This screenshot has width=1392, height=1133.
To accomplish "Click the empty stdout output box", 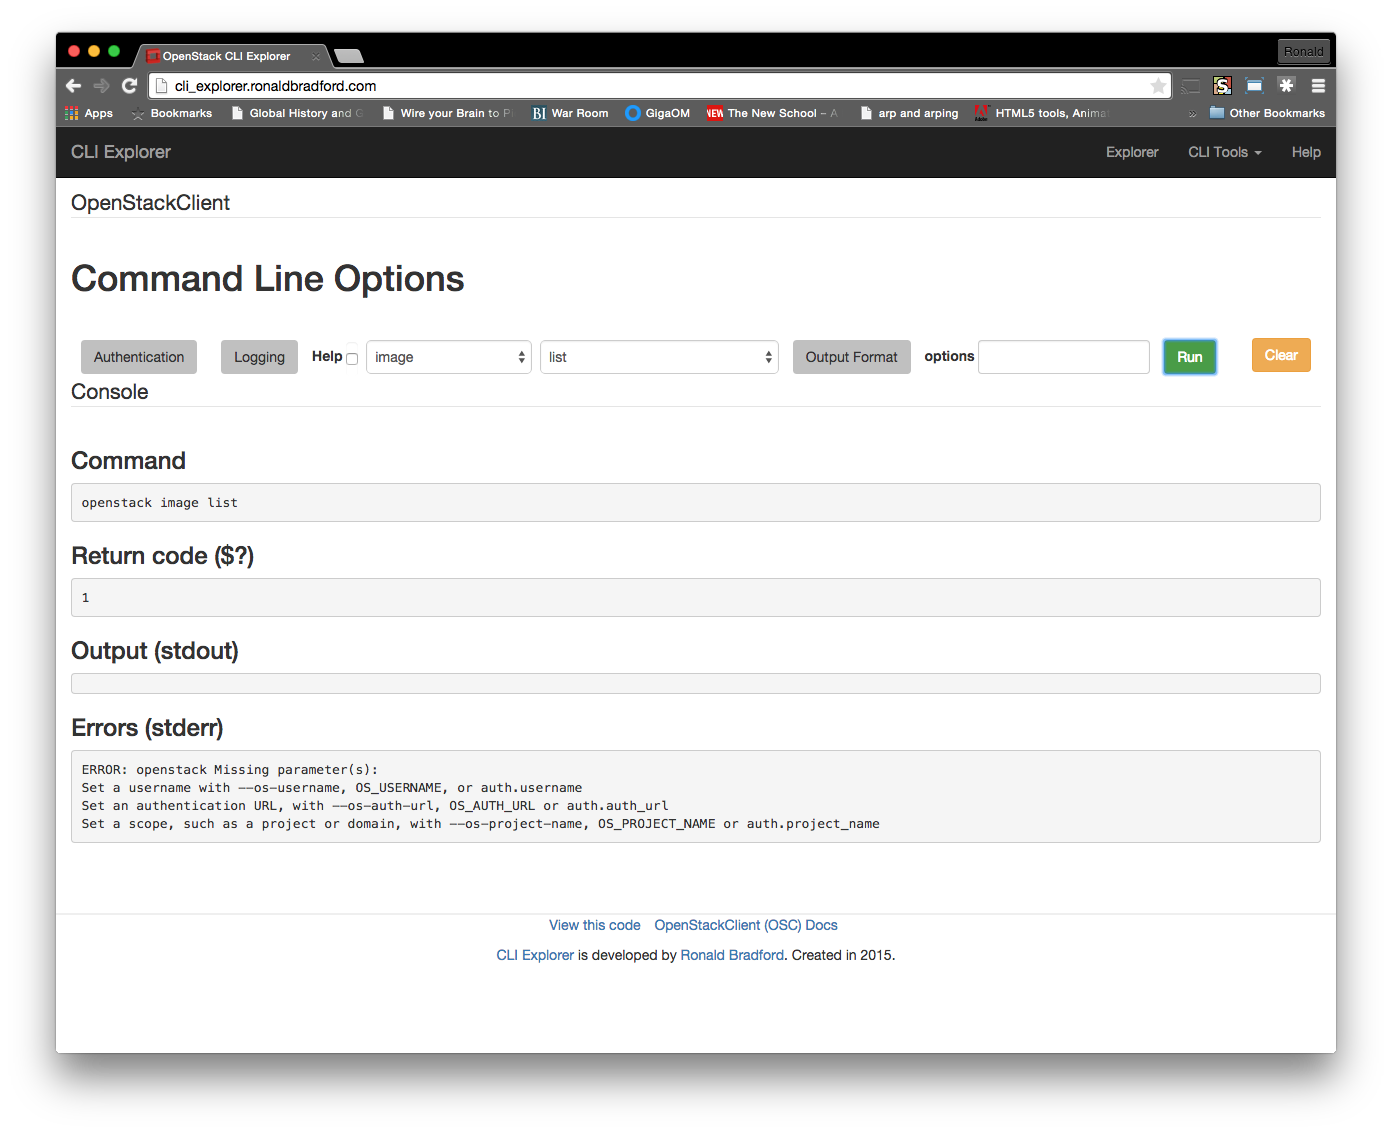I will [696, 684].
